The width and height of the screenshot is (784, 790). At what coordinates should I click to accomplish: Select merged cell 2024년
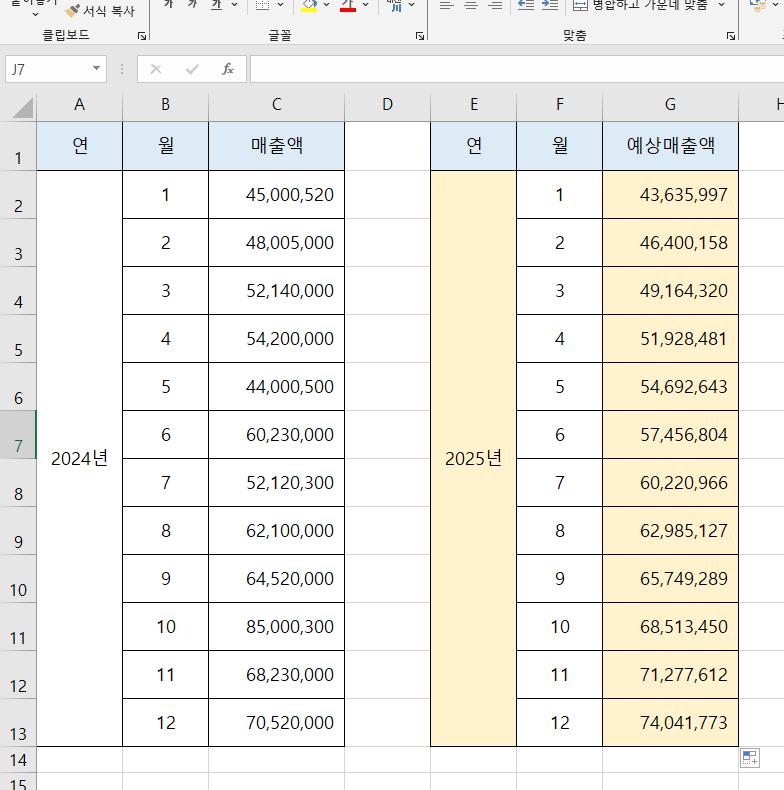80,458
